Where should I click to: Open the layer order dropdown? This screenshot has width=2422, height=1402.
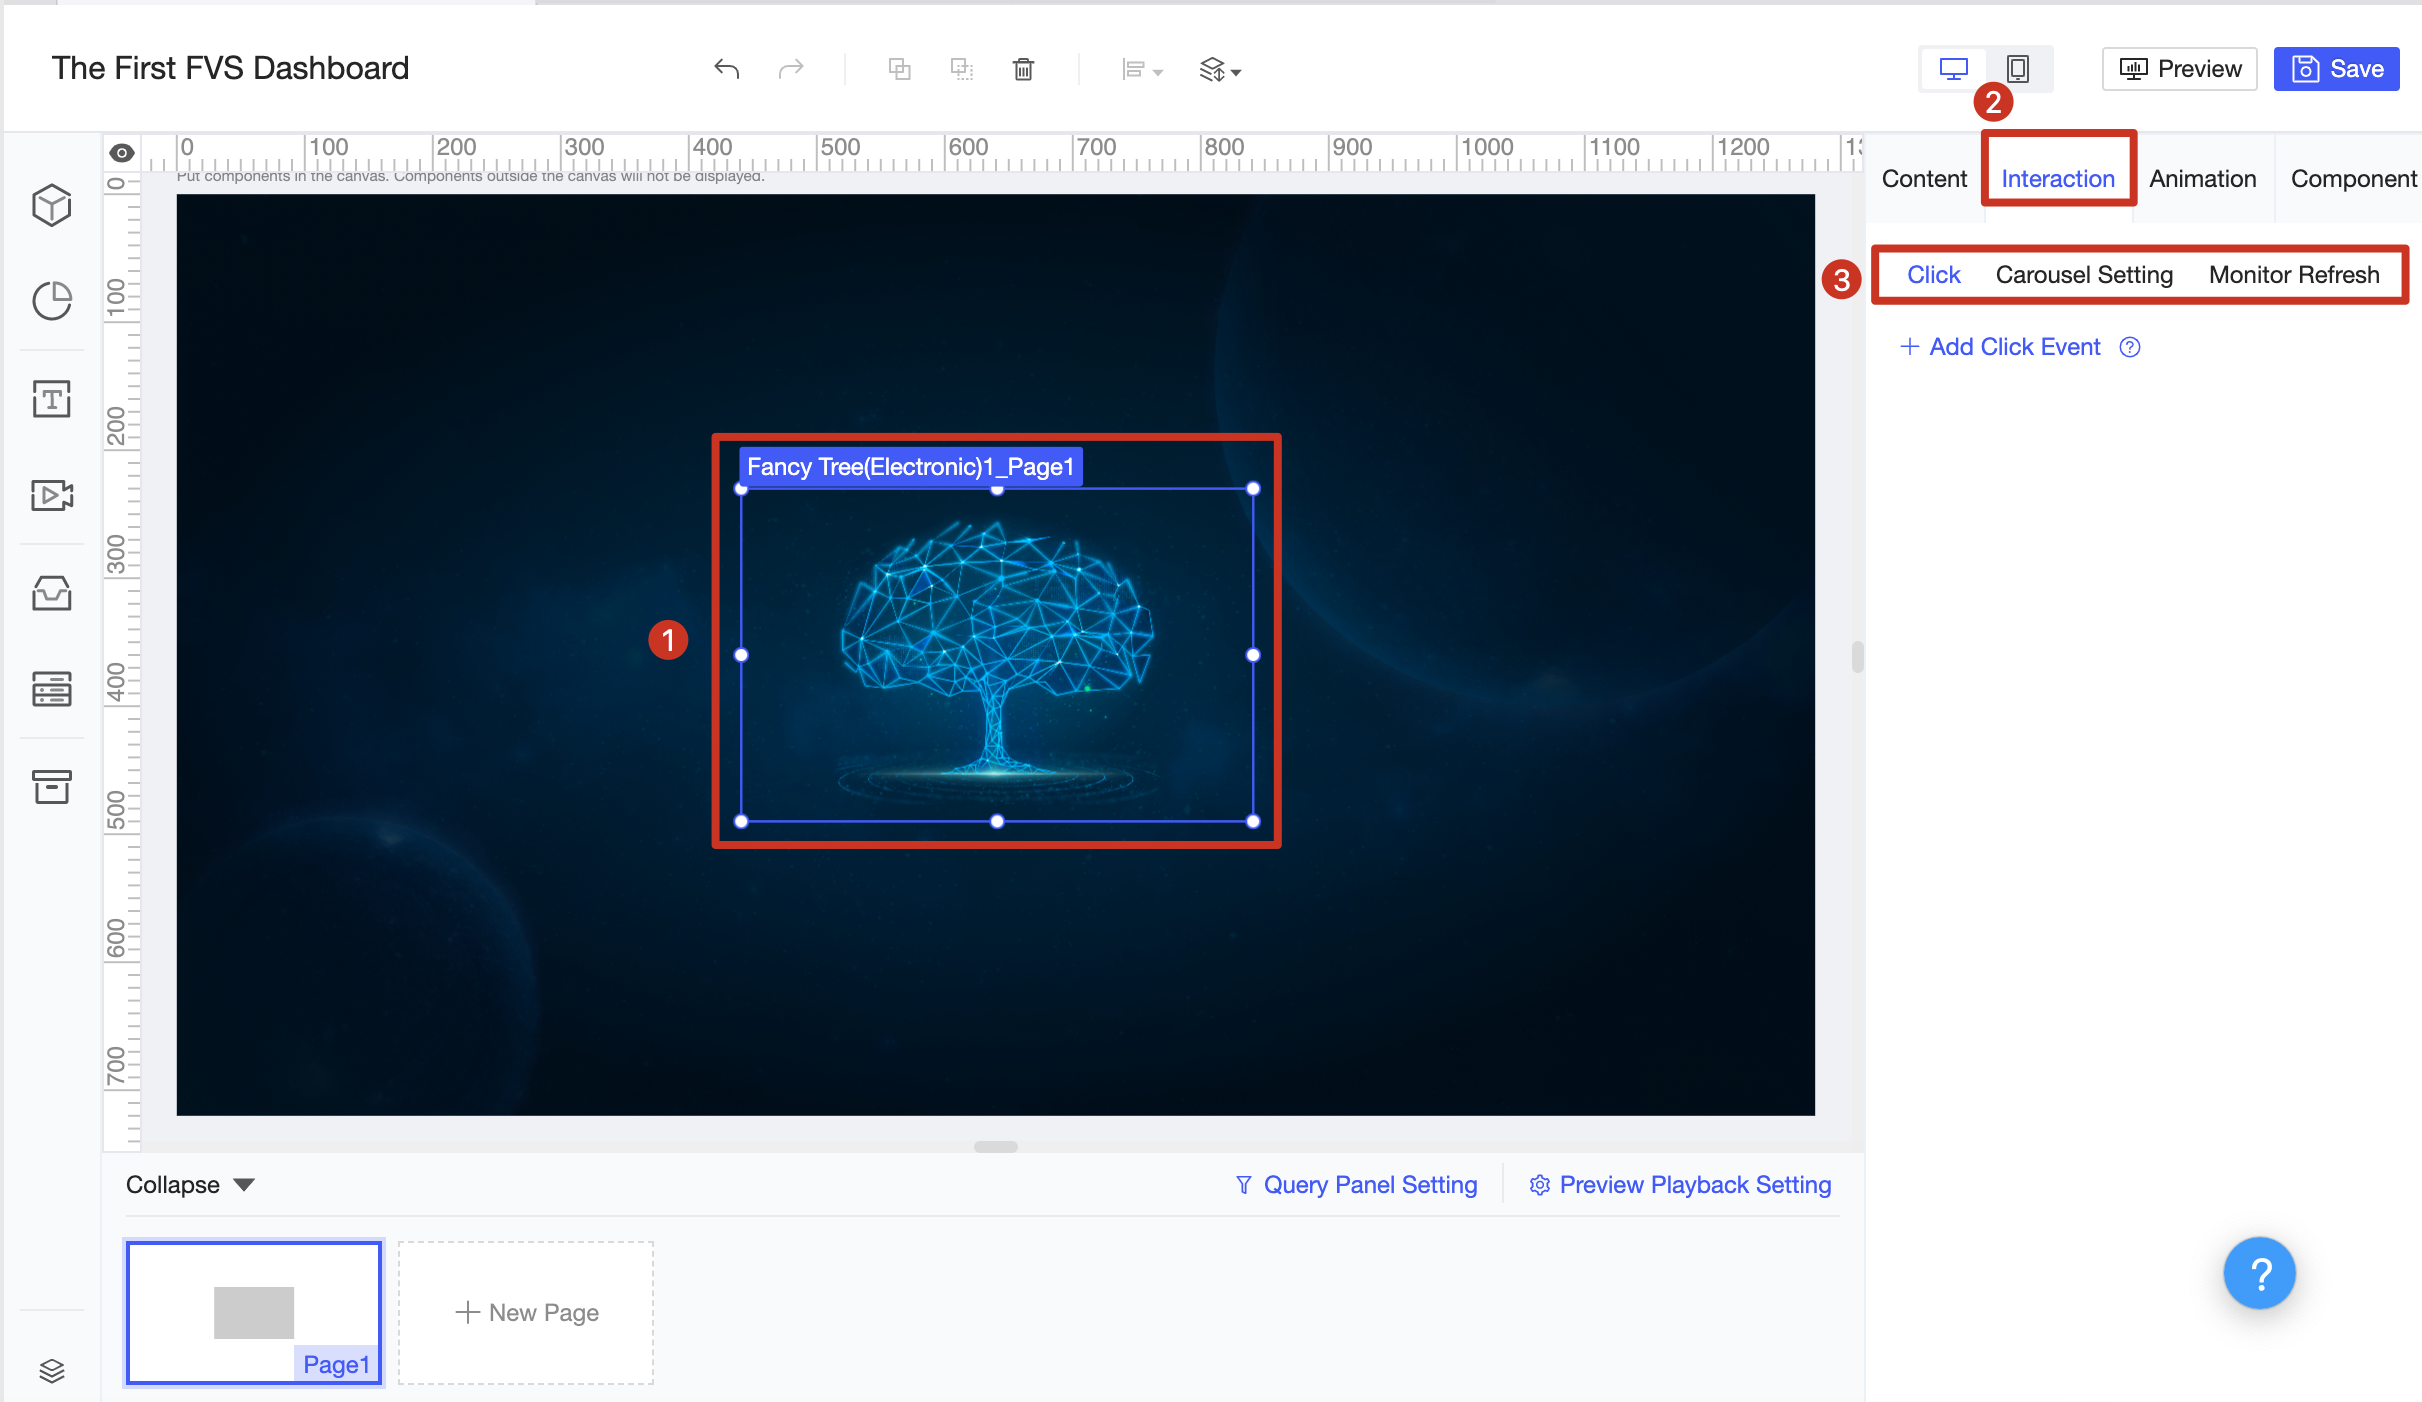coord(1220,70)
